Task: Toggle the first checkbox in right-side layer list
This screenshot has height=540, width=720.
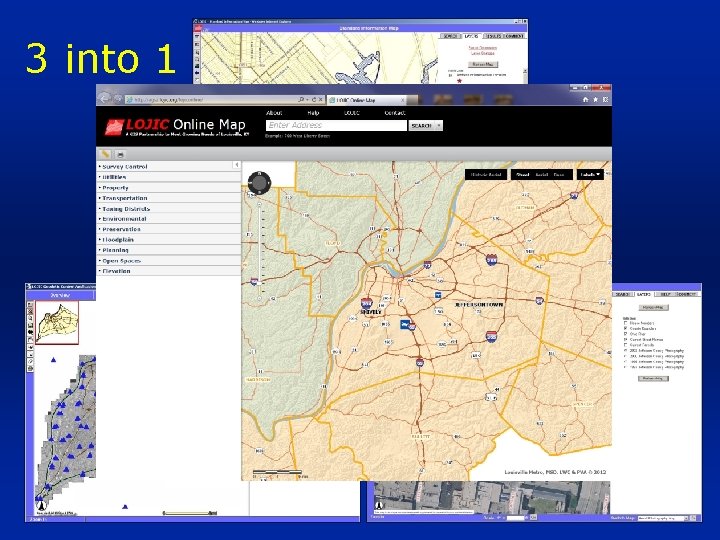Action: click(625, 323)
